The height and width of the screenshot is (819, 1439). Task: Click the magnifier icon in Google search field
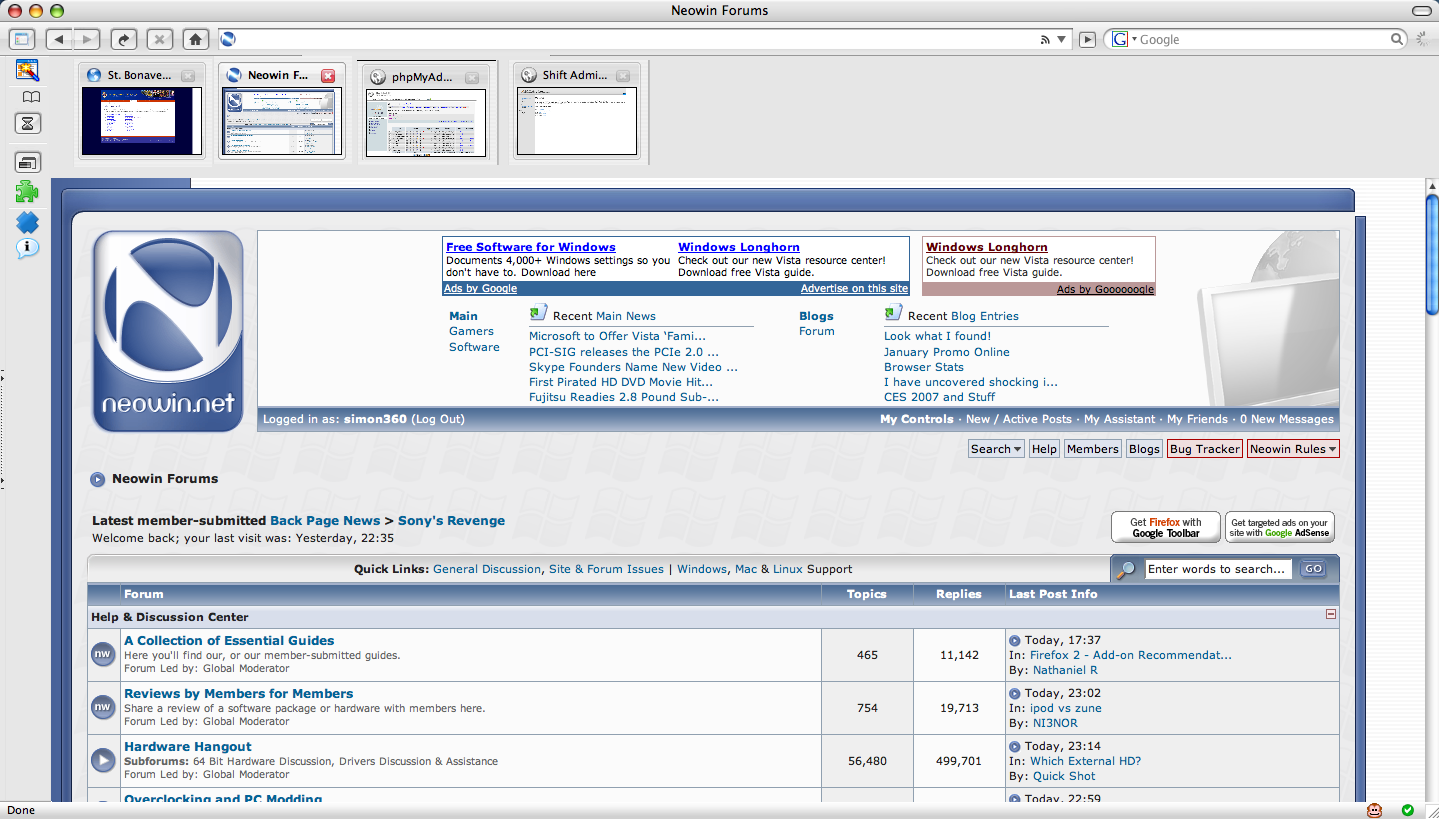pyautogui.click(x=1398, y=39)
